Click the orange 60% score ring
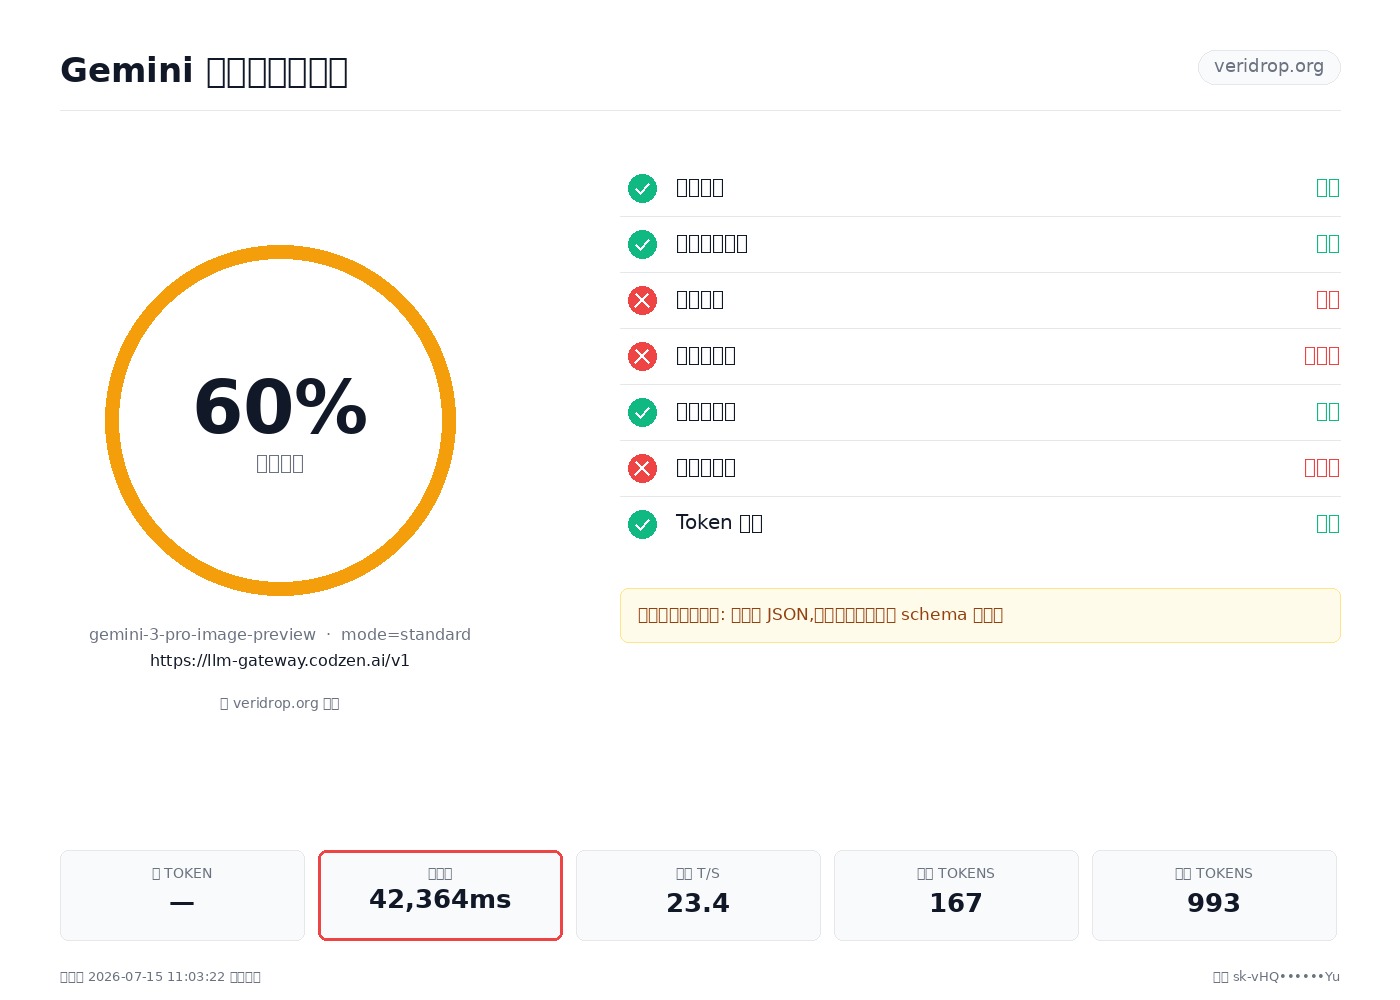Screen dimensions: 1400x1000 (280, 420)
